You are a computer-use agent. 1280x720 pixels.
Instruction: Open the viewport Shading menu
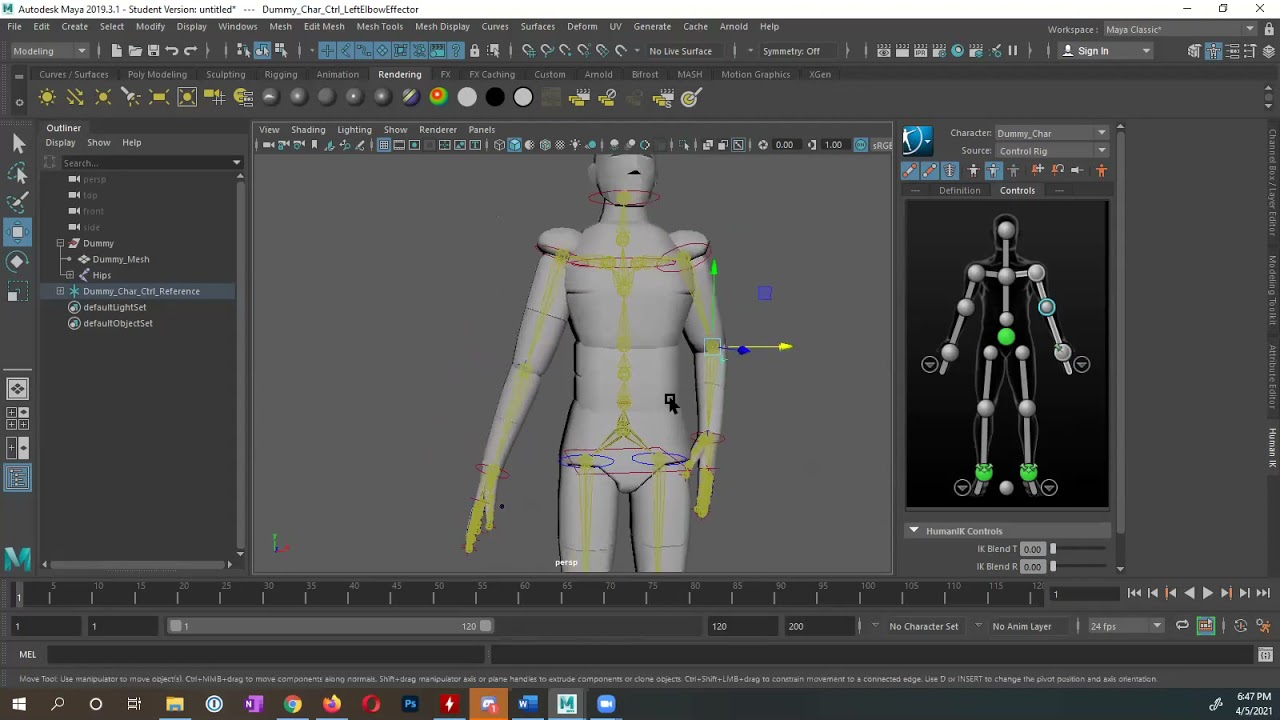click(x=308, y=129)
